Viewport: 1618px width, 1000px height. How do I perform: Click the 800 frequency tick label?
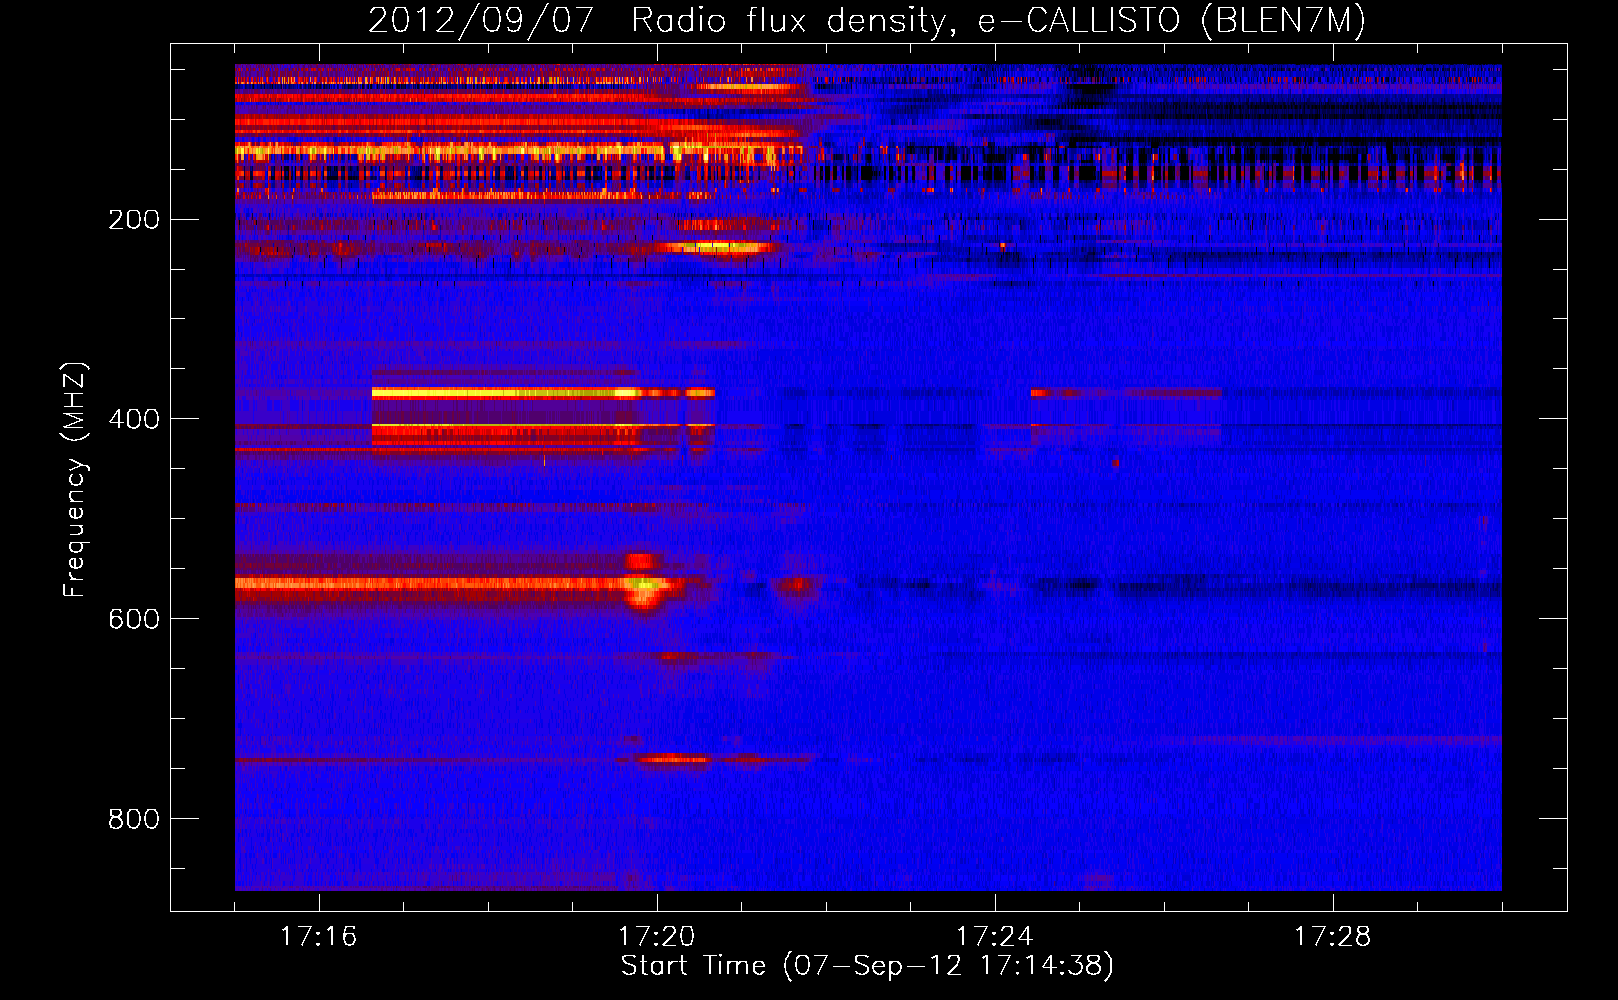[133, 819]
